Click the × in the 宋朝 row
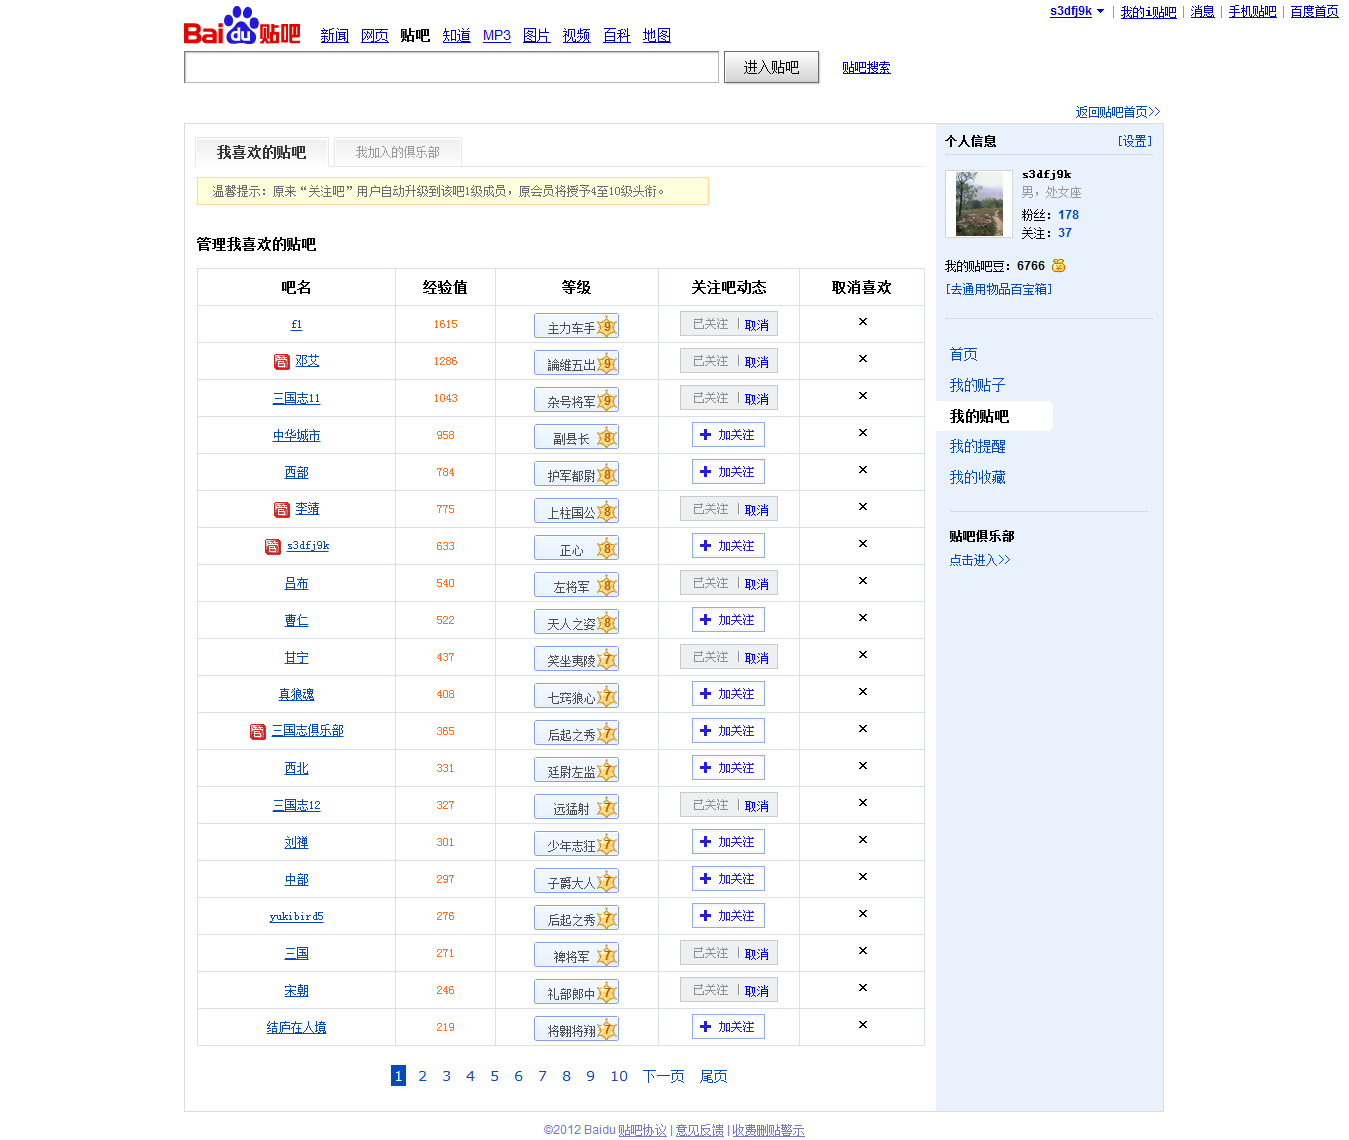 [862, 988]
